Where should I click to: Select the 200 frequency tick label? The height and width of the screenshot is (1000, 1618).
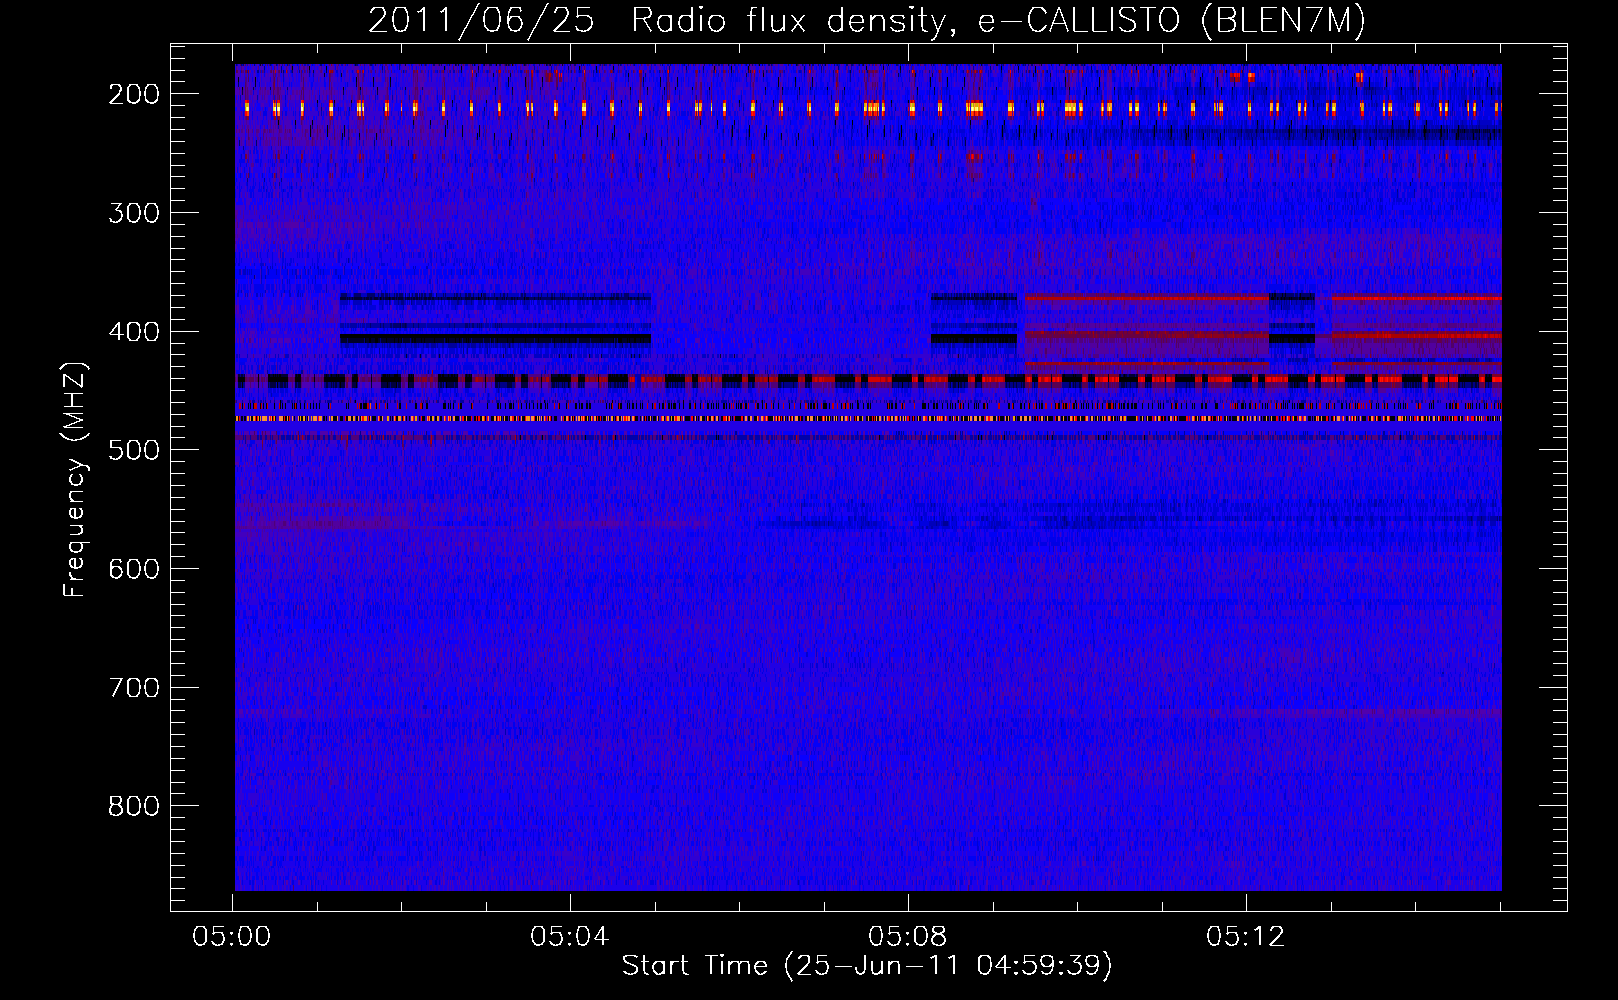[134, 94]
